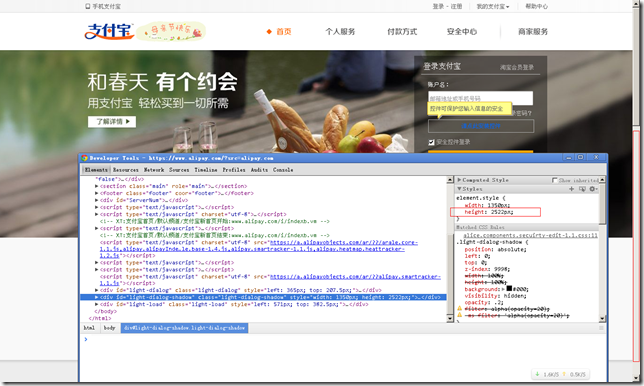This screenshot has width=644, height=386.
Task: Click the 个人服务 navigation item
Action: 340,32
